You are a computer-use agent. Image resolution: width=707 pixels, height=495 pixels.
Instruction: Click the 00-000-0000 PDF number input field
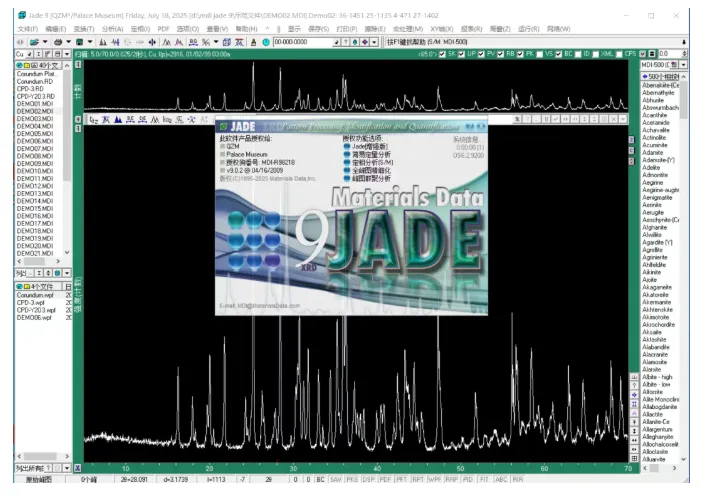click(303, 42)
